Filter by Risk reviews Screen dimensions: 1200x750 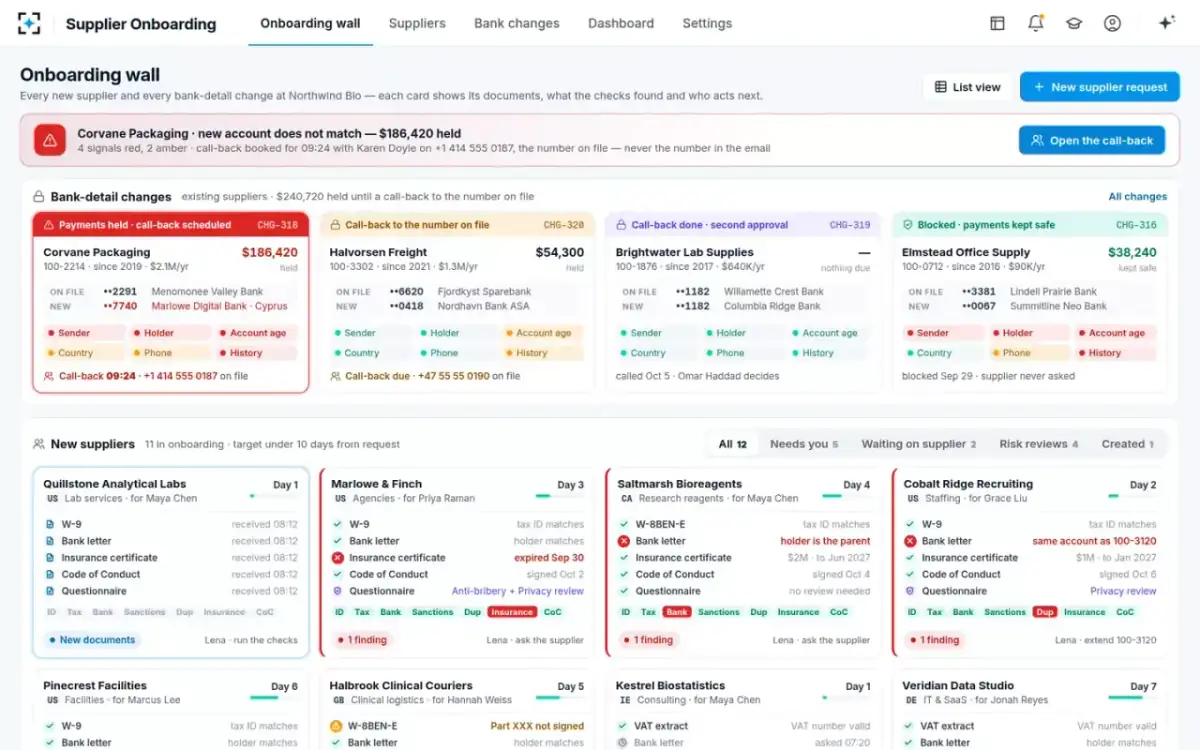point(1039,444)
